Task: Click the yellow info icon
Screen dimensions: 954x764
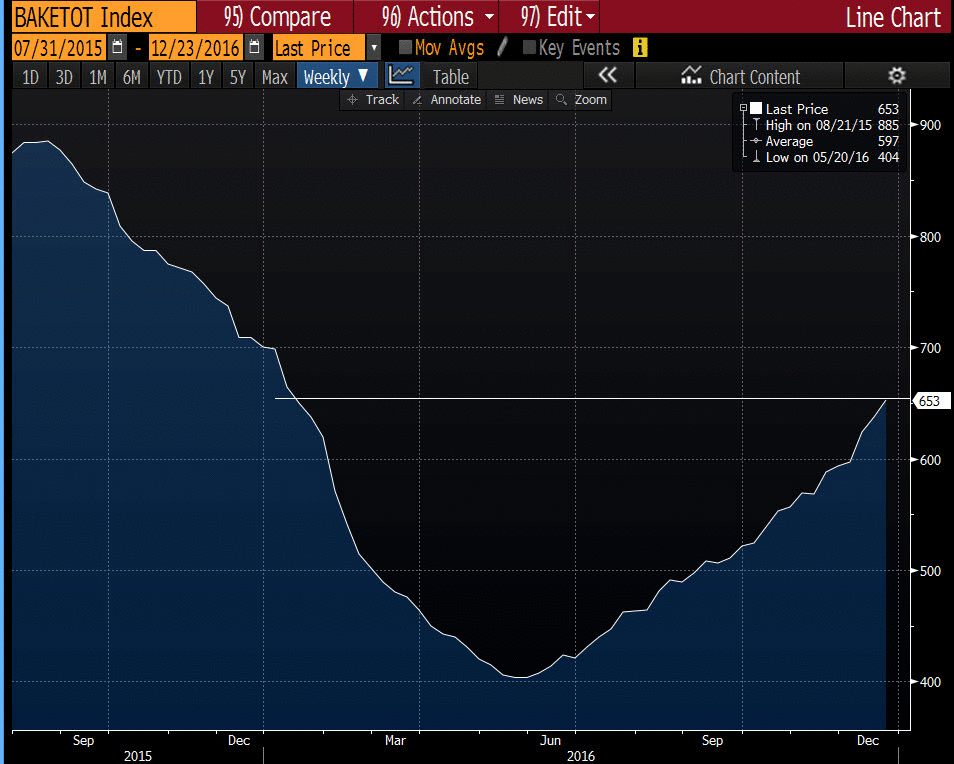Action: (639, 47)
